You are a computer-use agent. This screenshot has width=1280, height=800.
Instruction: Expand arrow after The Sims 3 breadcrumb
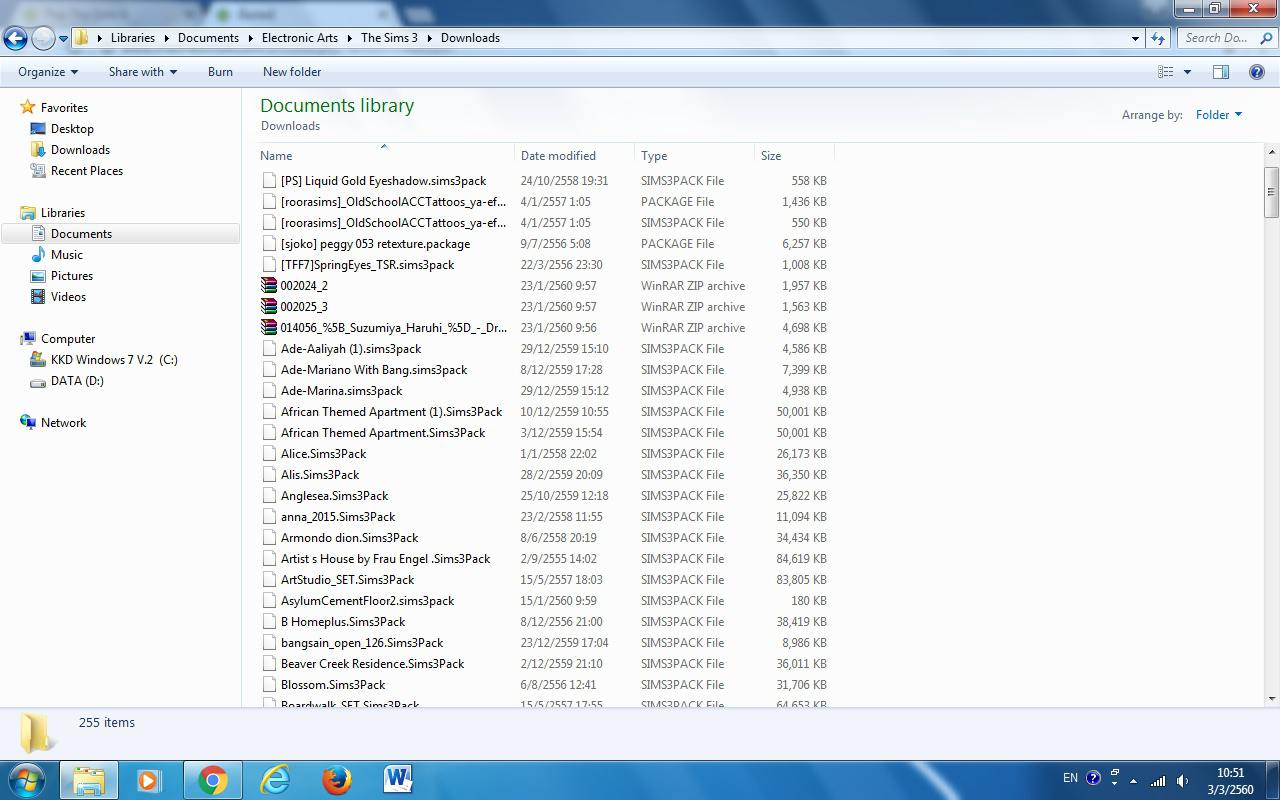[x=429, y=38]
